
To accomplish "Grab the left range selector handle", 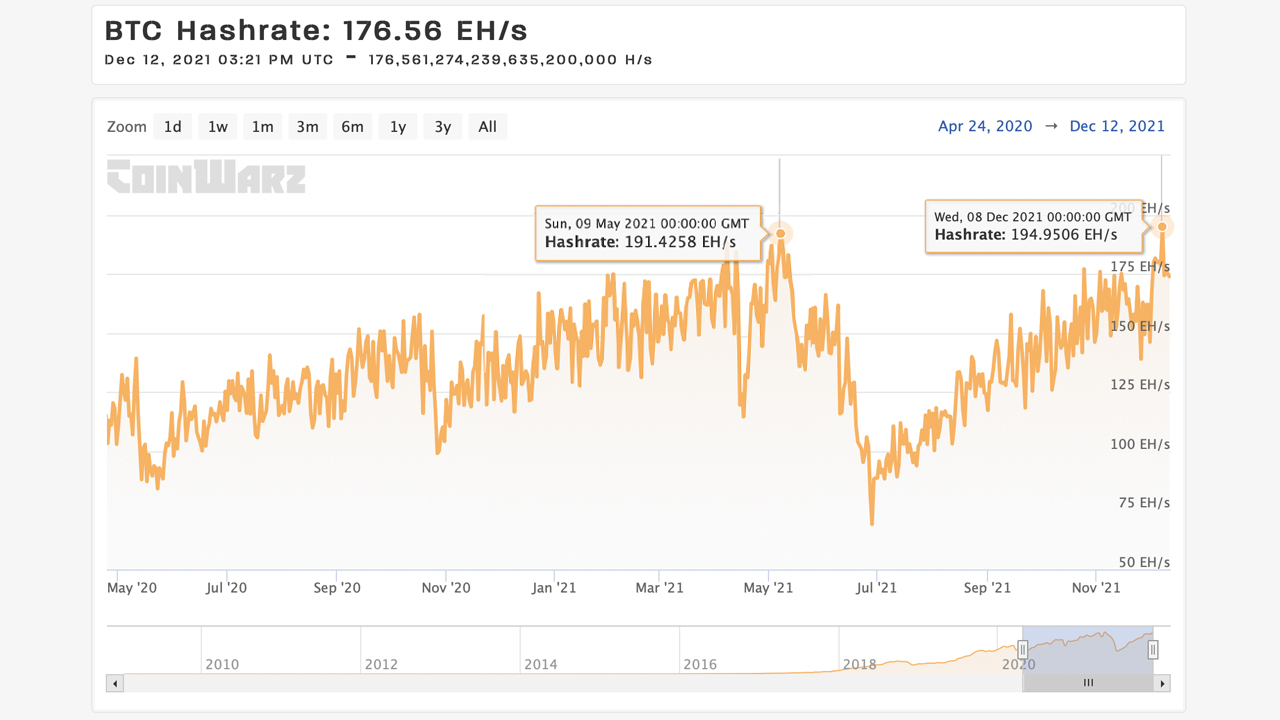I will (1022, 649).
